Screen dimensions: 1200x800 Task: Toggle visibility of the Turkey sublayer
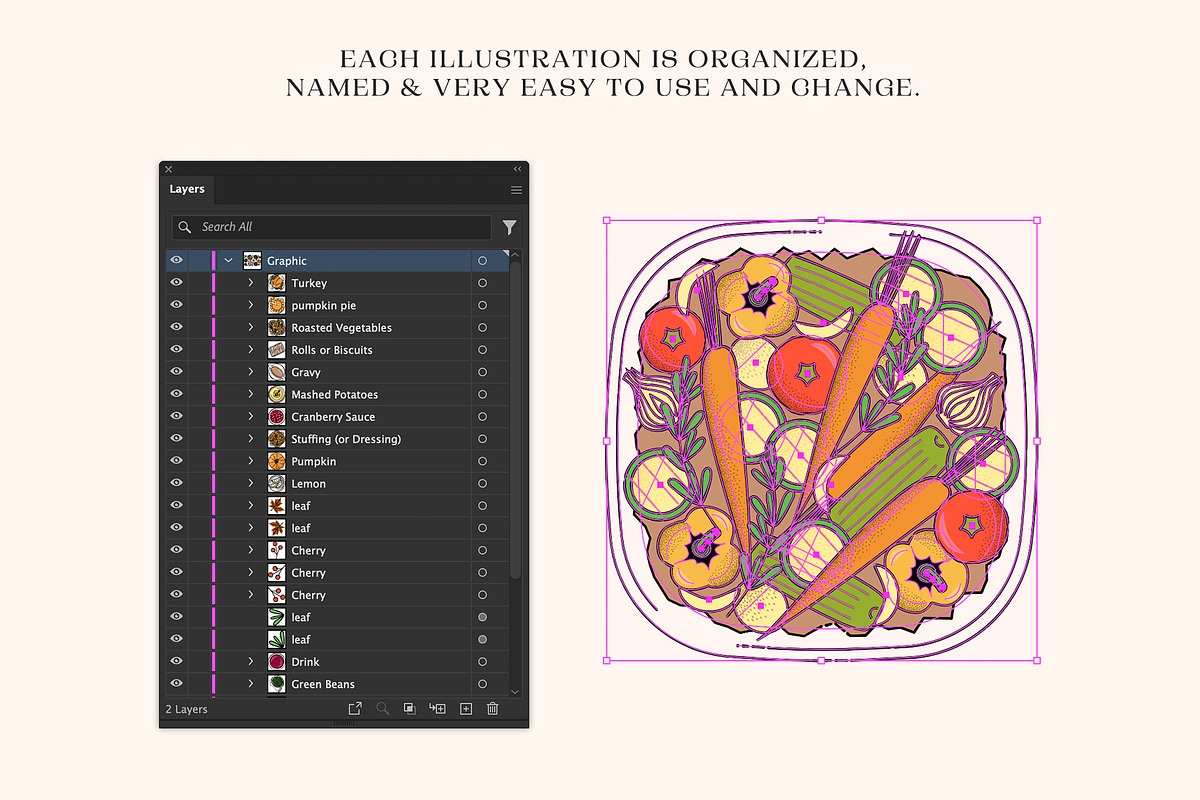[177, 283]
